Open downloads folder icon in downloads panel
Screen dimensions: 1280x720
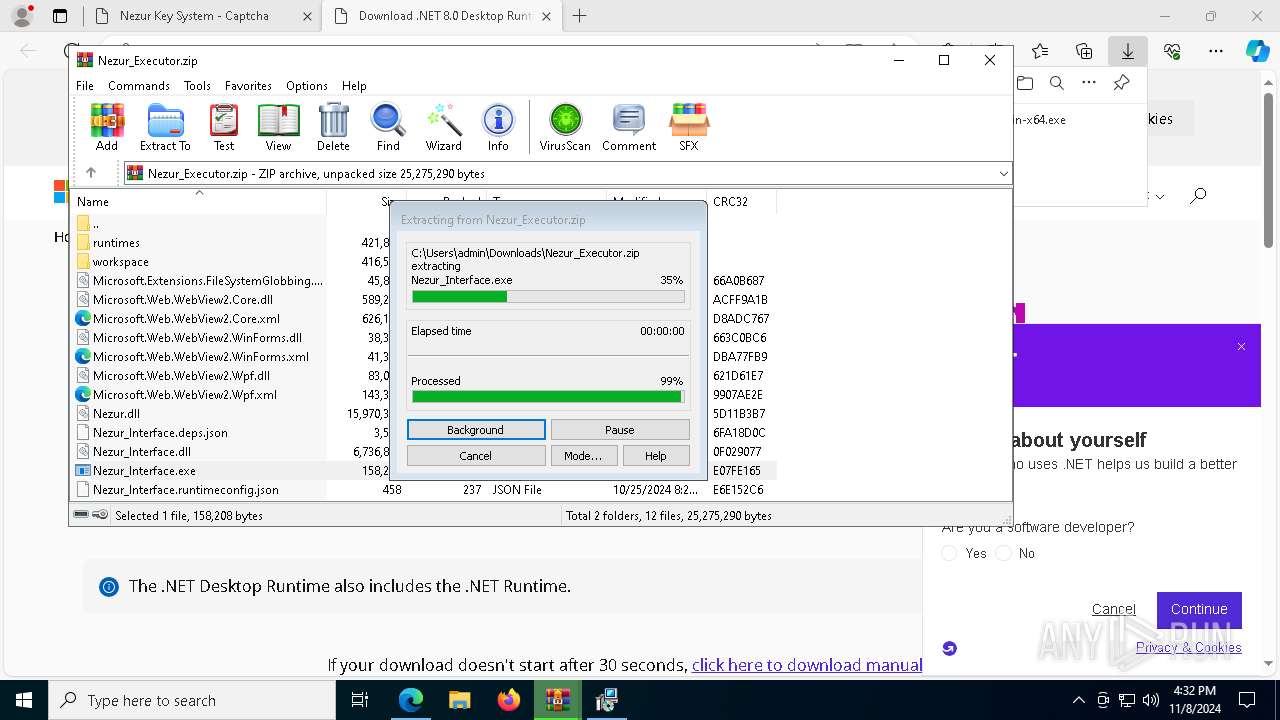coord(1024,83)
